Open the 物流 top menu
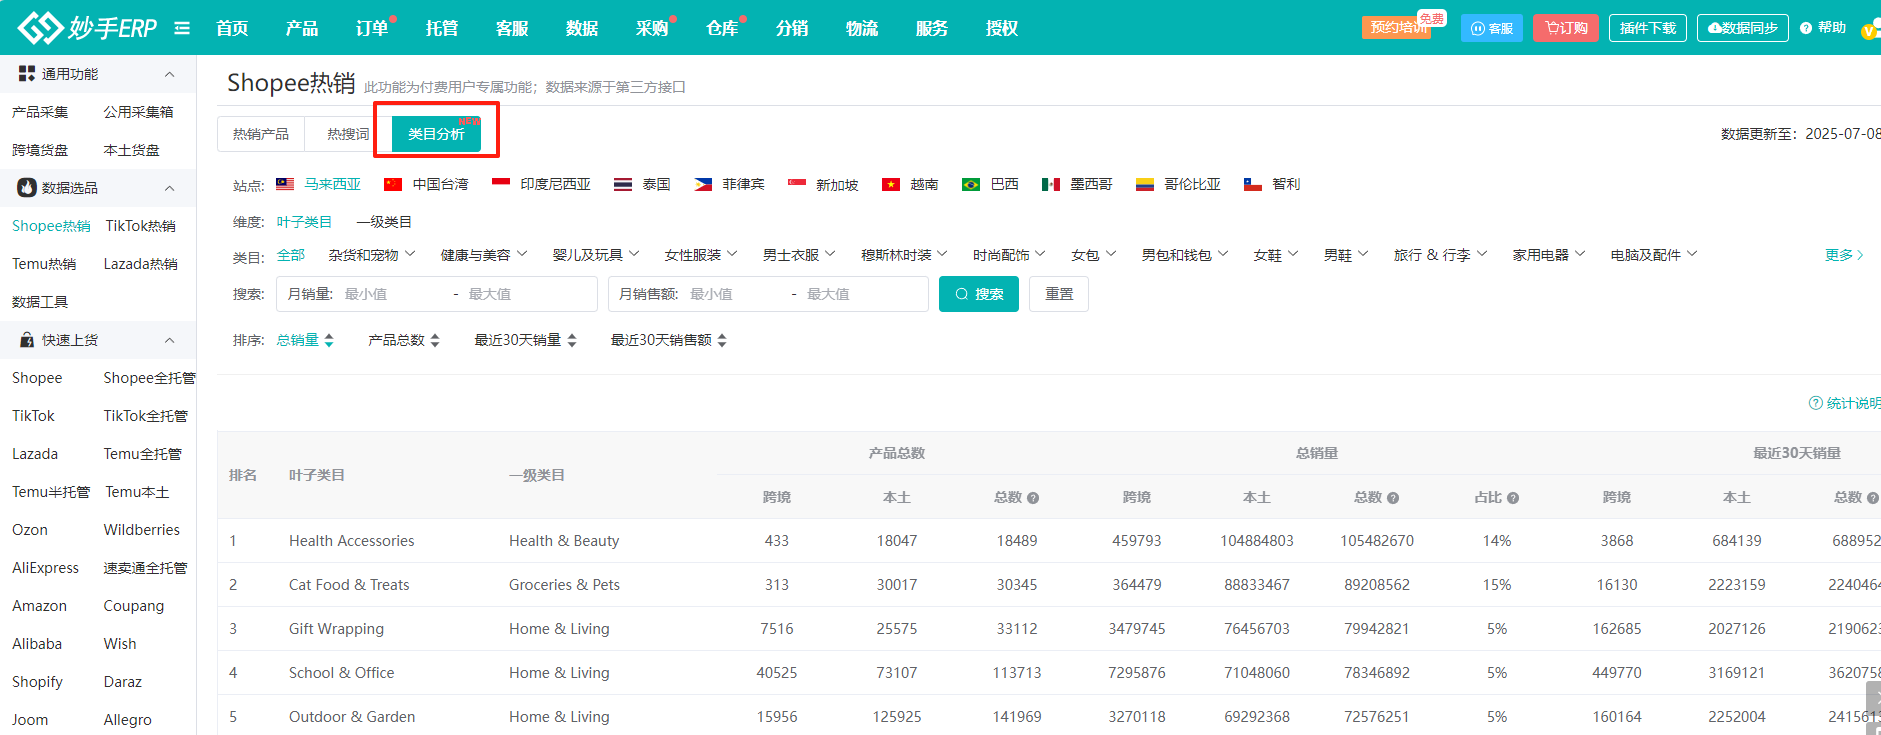The height and width of the screenshot is (735, 1881). pos(862,28)
